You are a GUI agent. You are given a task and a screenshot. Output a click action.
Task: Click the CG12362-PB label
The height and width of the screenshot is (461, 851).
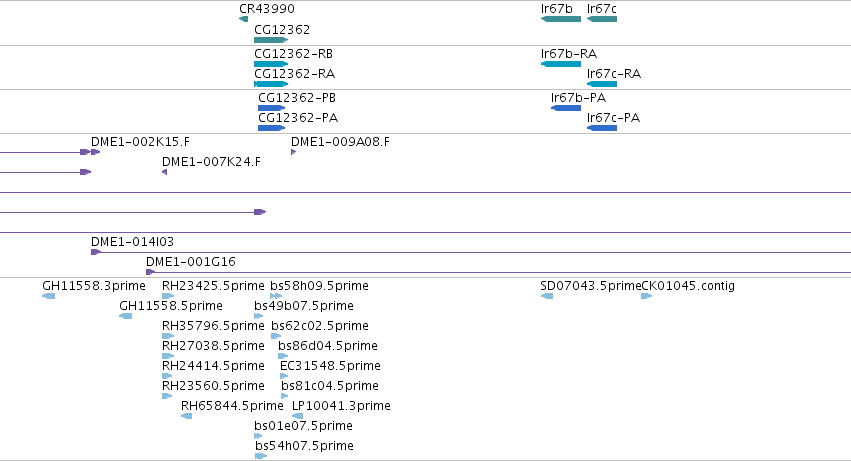[x=297, y=98]
